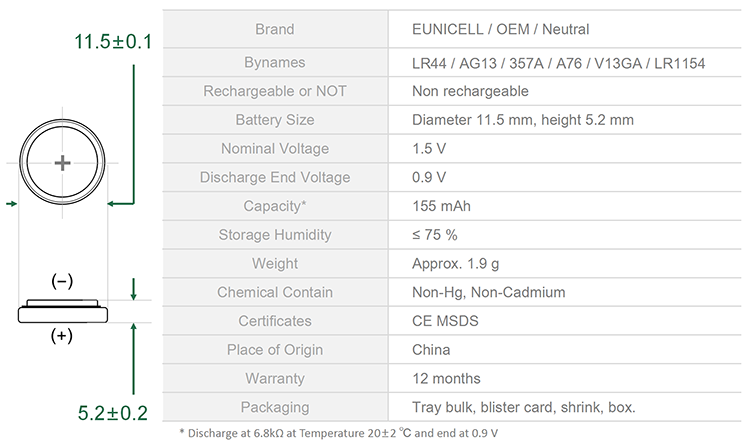Select the Storage Humidity ≤ 75 % value
This screenshot has width=750, height=441.
pyautogui.click(x=434, y=234)
